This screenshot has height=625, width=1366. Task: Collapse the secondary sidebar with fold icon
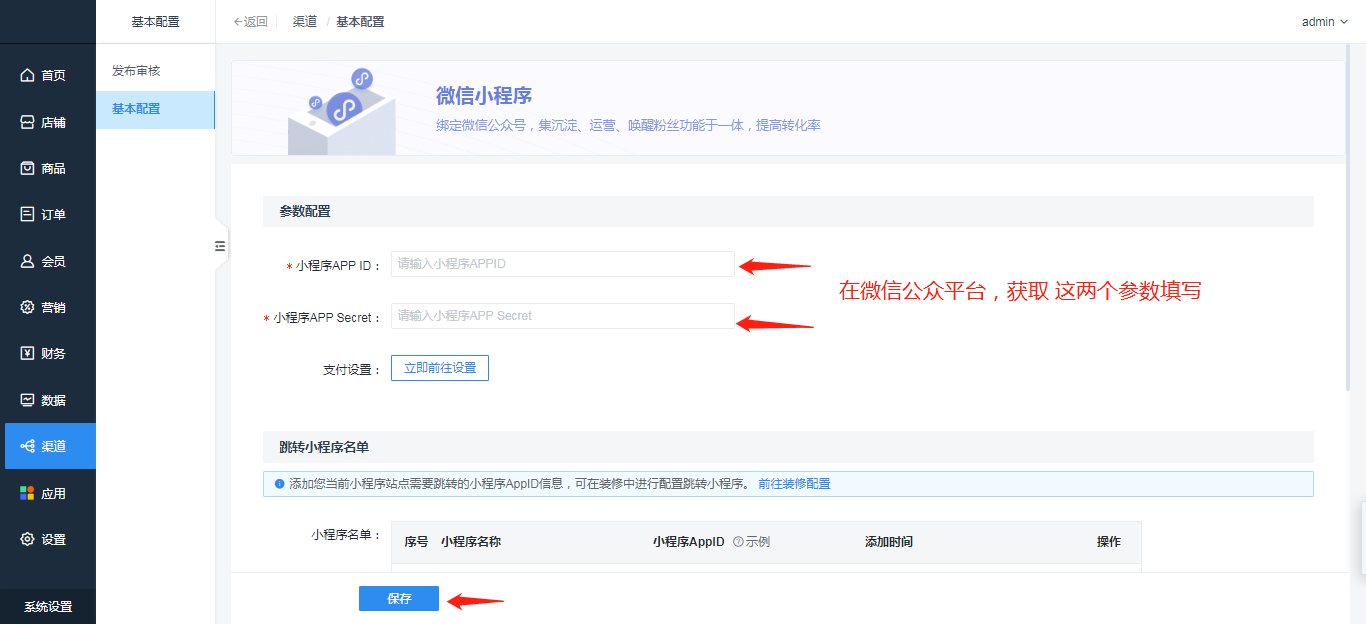click(x=221, y=246)
